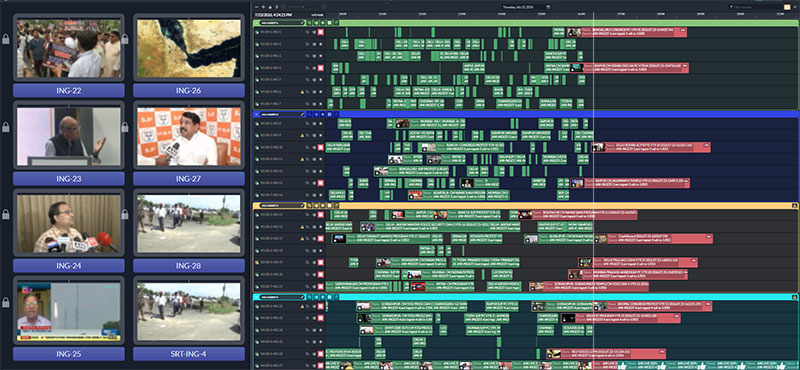Select the RAIPUR CM VISHNU DEO SAI red clip
This screenshot has height=370, width=800.
coord(629,68)
